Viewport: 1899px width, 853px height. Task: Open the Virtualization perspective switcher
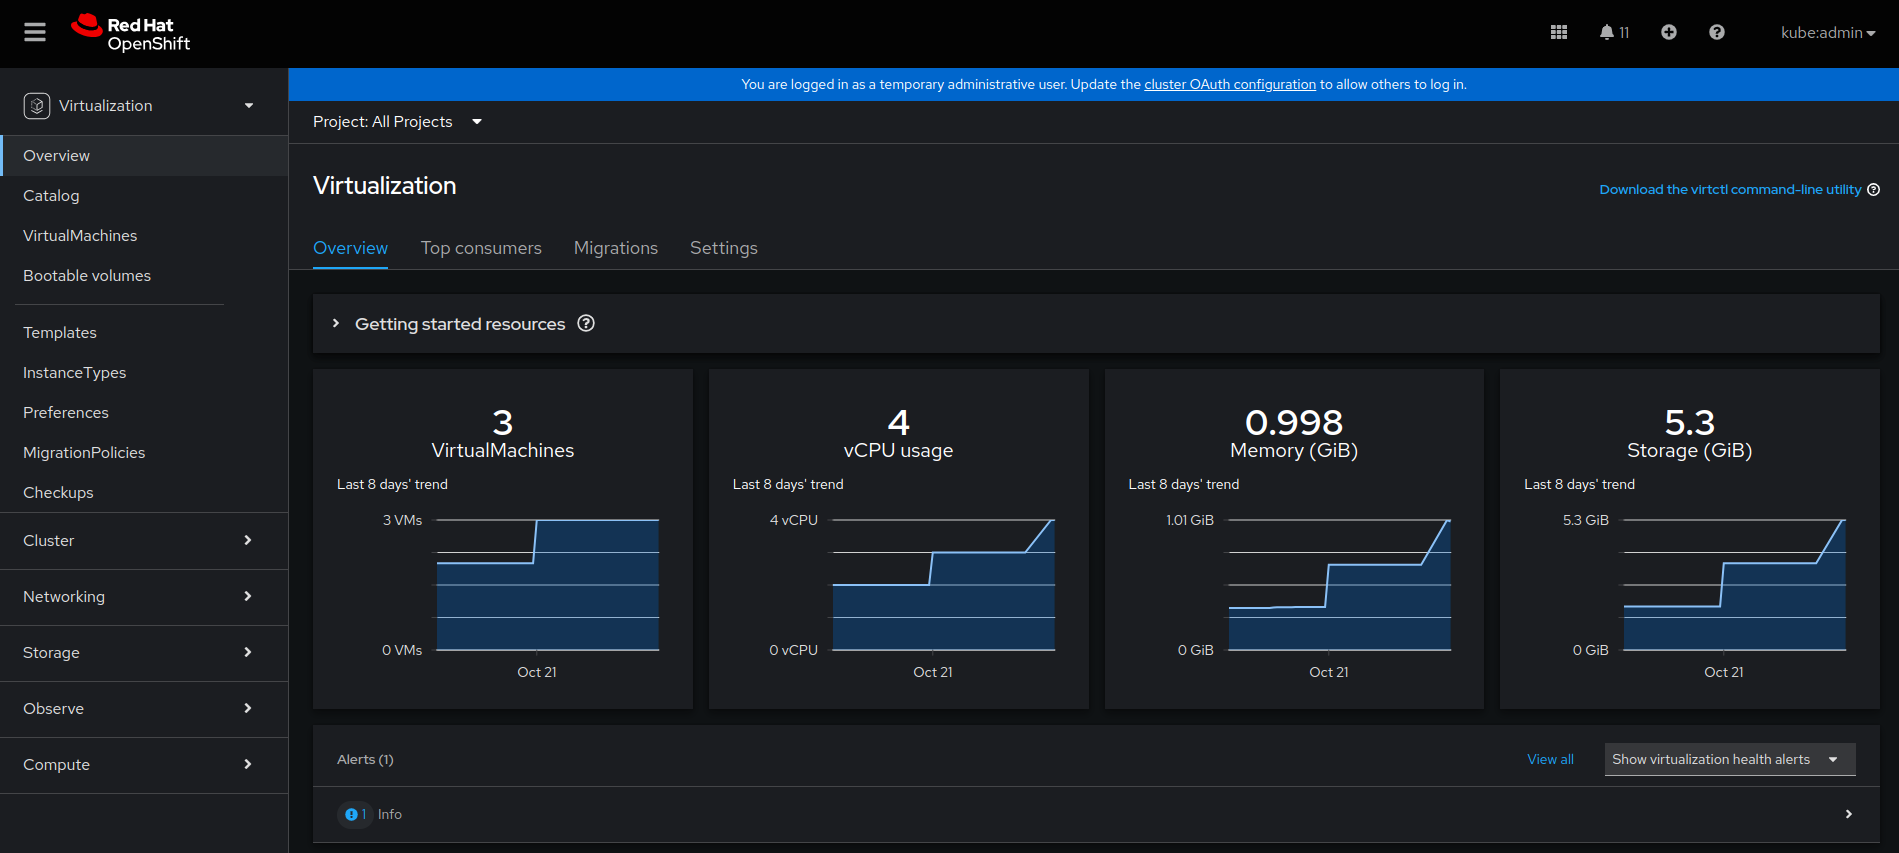point(140,106)
